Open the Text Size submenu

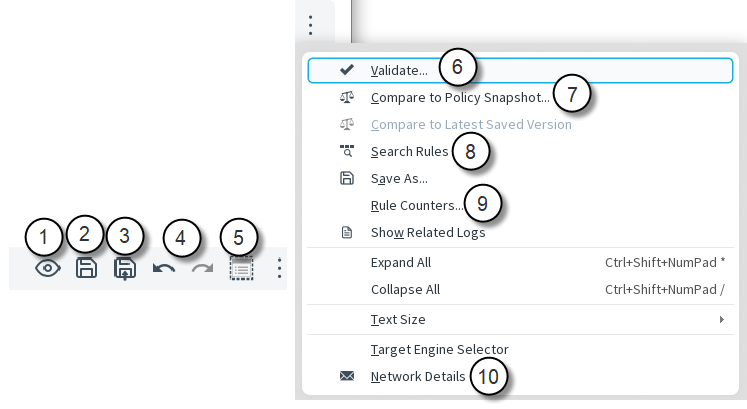point(398,320)
